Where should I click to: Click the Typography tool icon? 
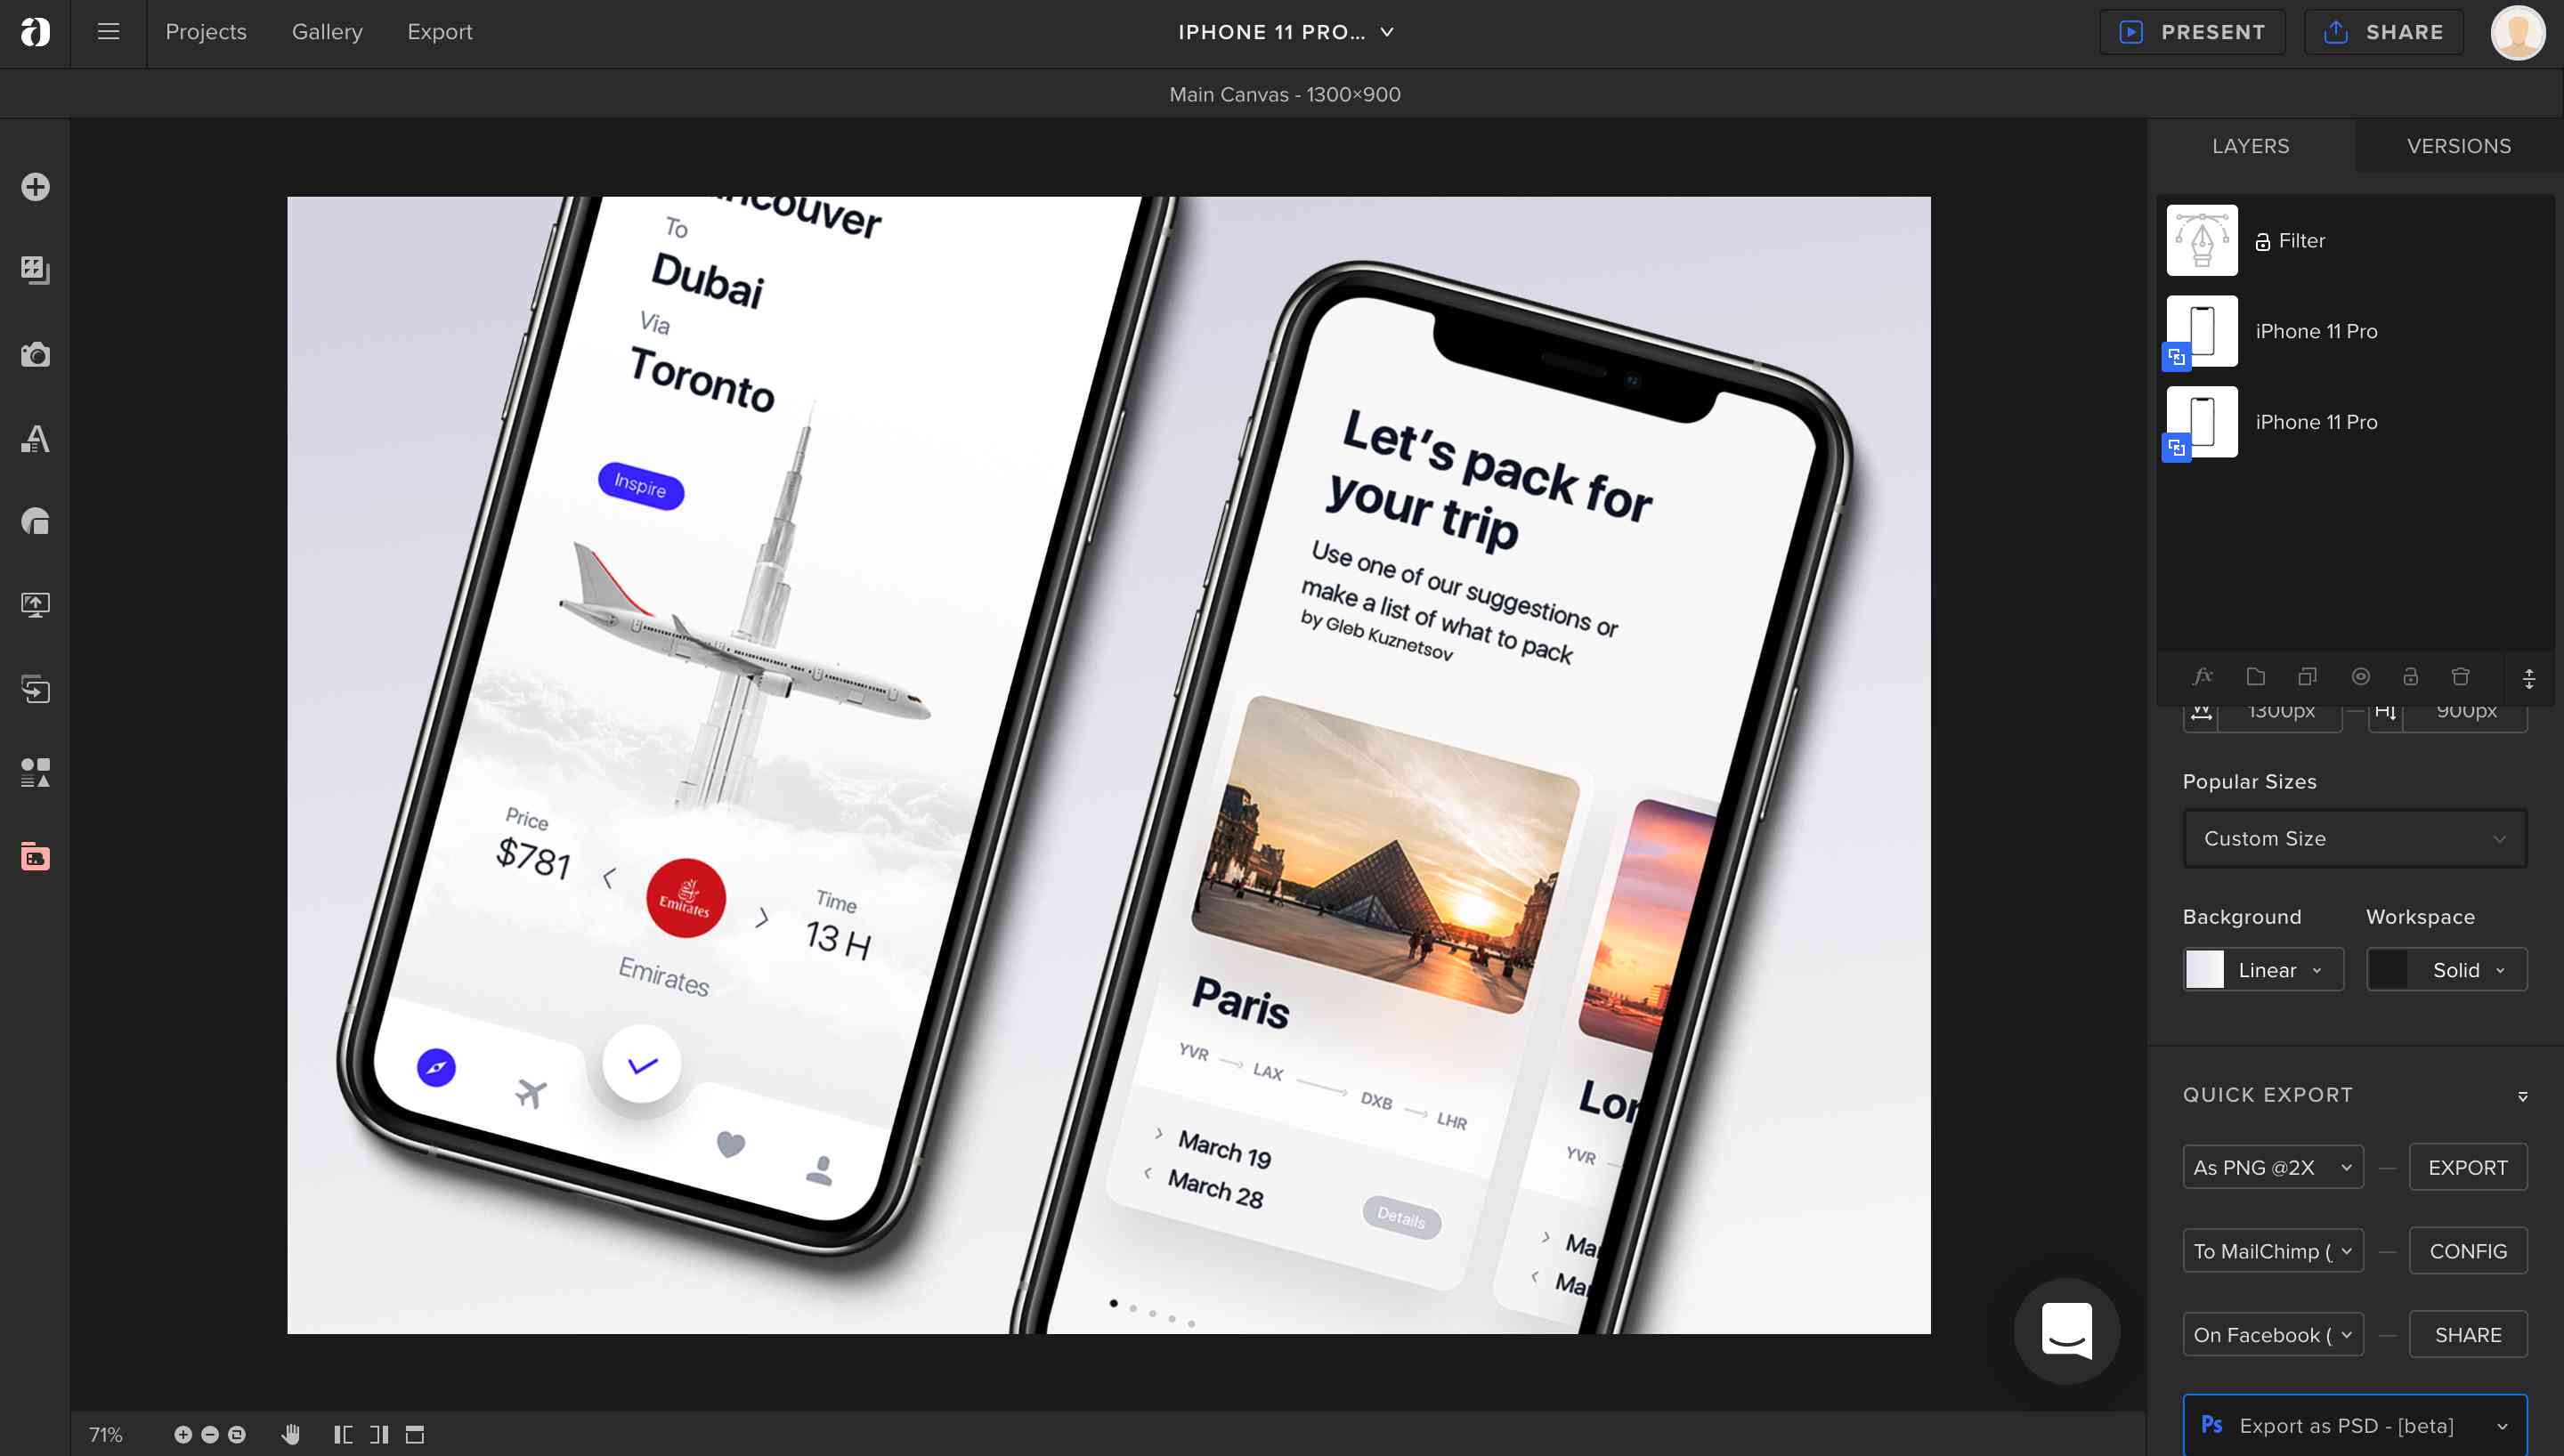pyautogui.click(x=36, y=437)
